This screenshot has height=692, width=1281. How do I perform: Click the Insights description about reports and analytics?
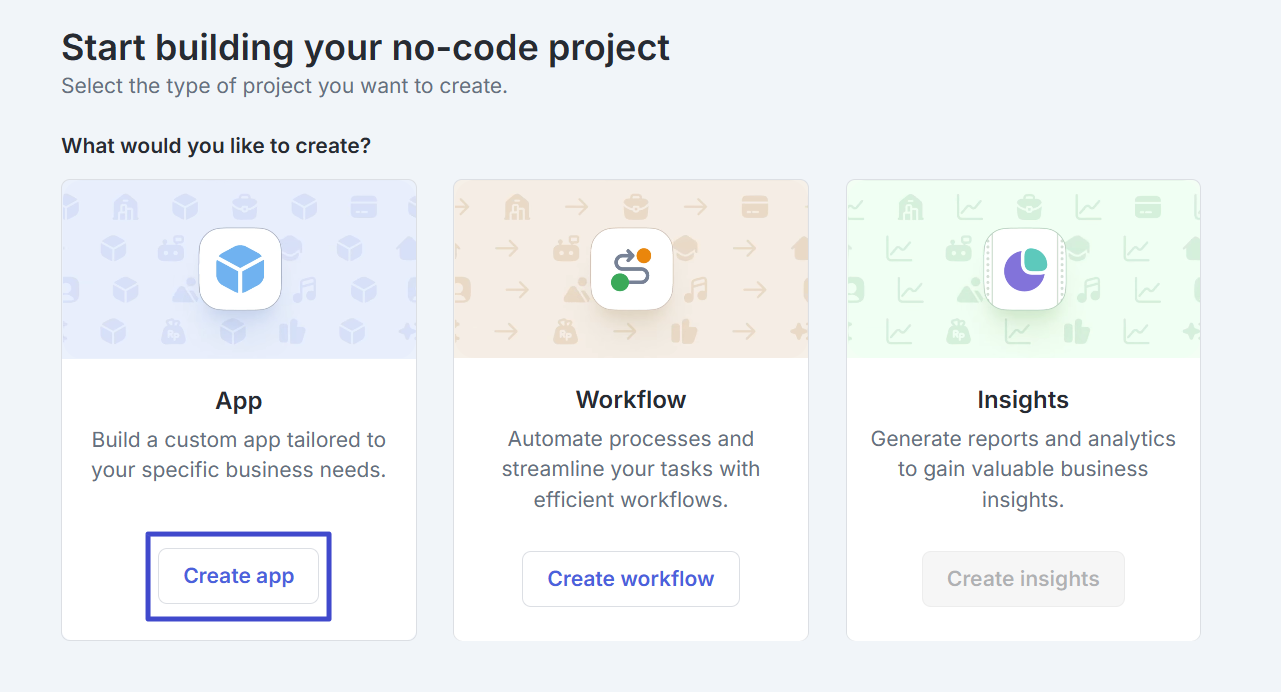pyautogui.click(x=1023, y=469)
